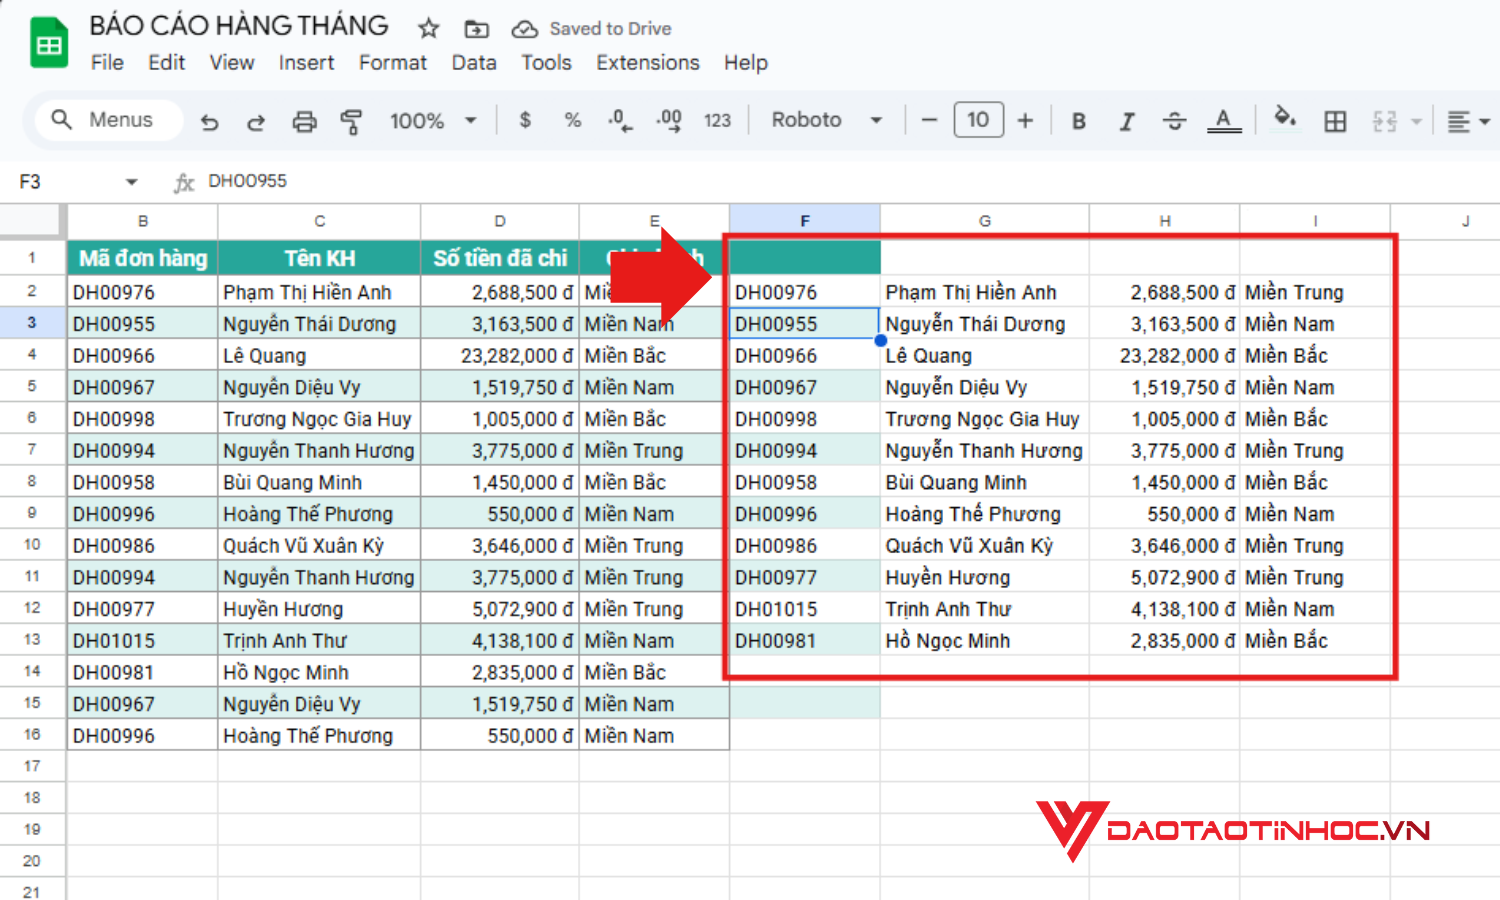Screen dimensions: 1500x900
Task: Print the spreadsheet using printer icon
Action: pos(304,121)
